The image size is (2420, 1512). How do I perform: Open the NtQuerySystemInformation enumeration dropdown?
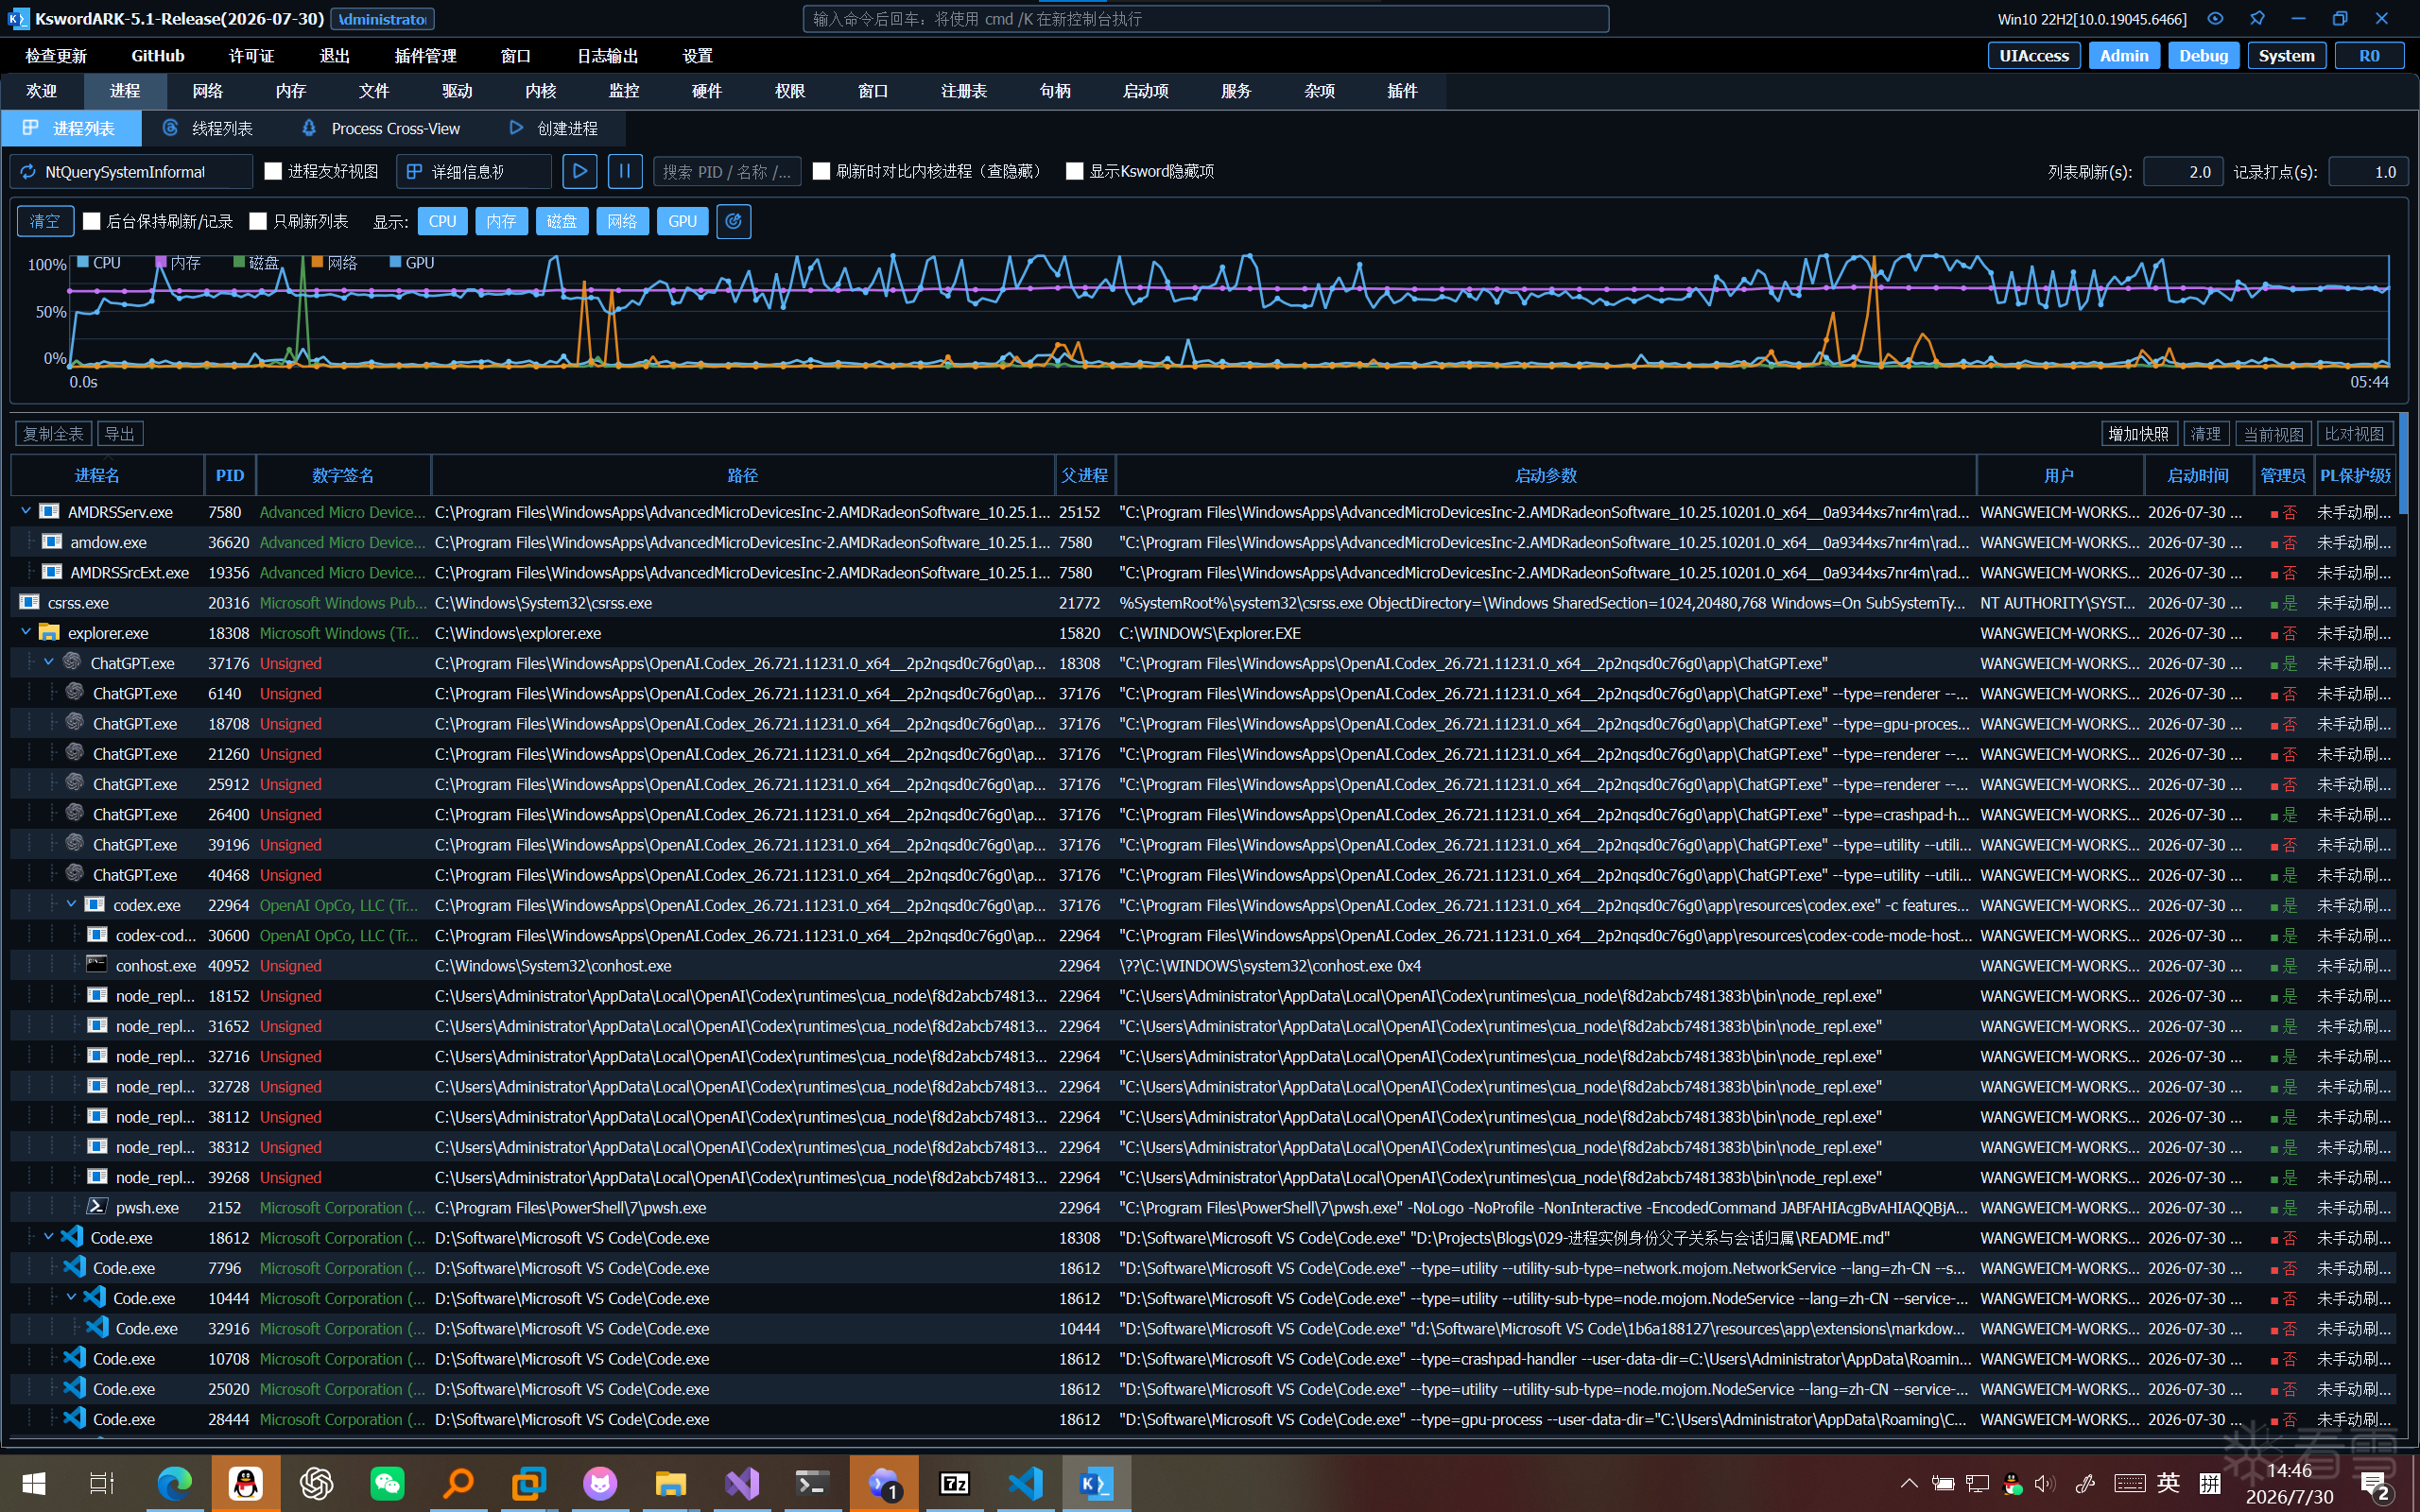(x=131, y=171)
